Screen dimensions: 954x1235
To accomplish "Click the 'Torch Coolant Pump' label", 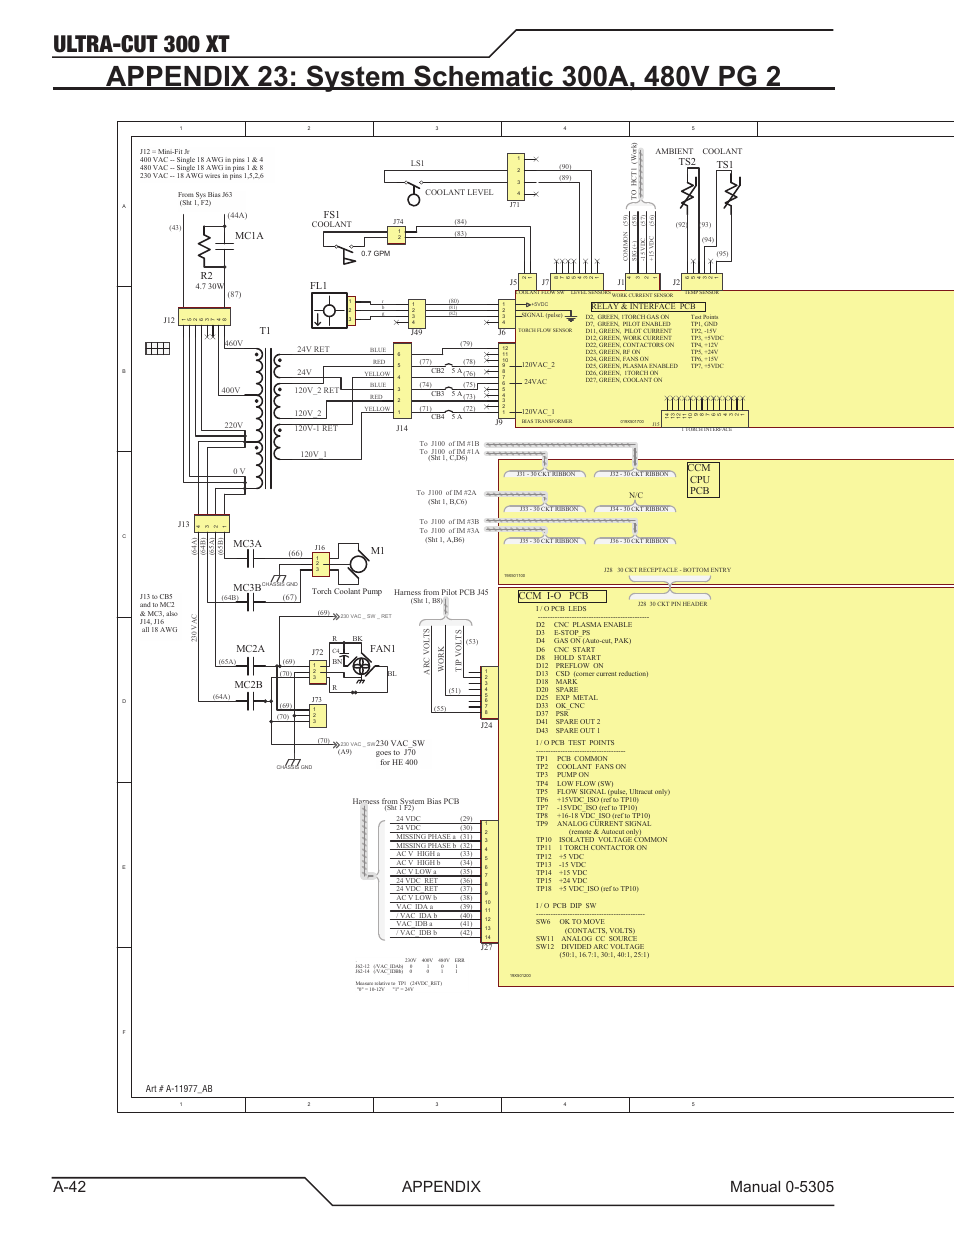I will 347,592.
